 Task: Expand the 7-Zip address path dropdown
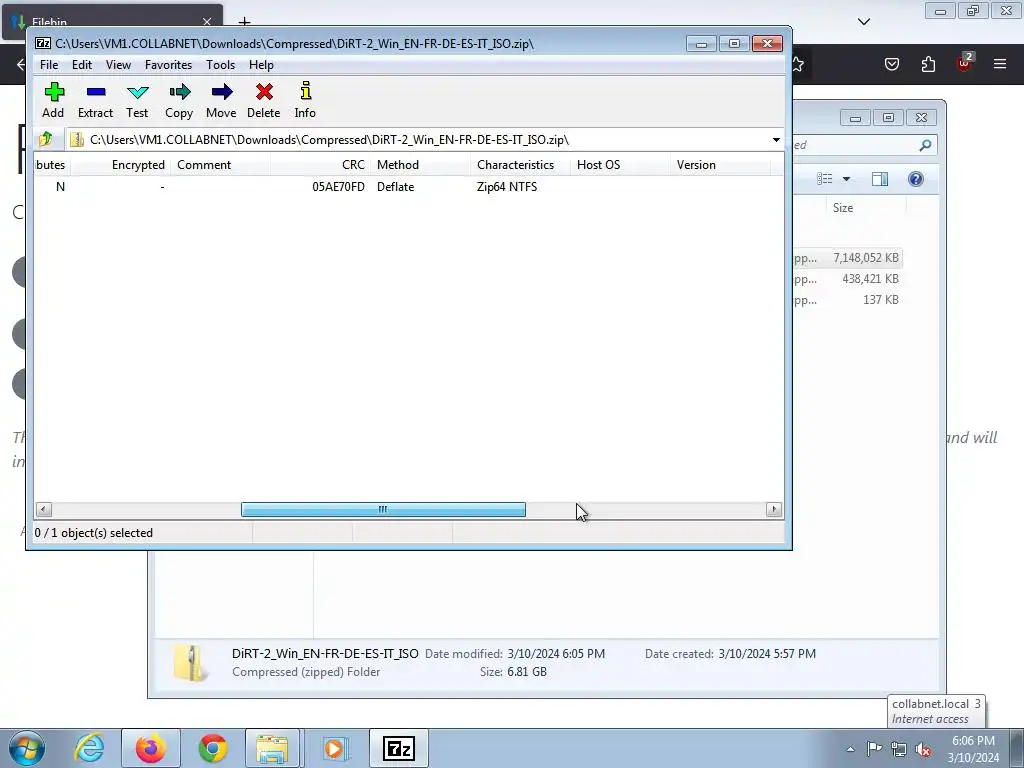point(776,140)
